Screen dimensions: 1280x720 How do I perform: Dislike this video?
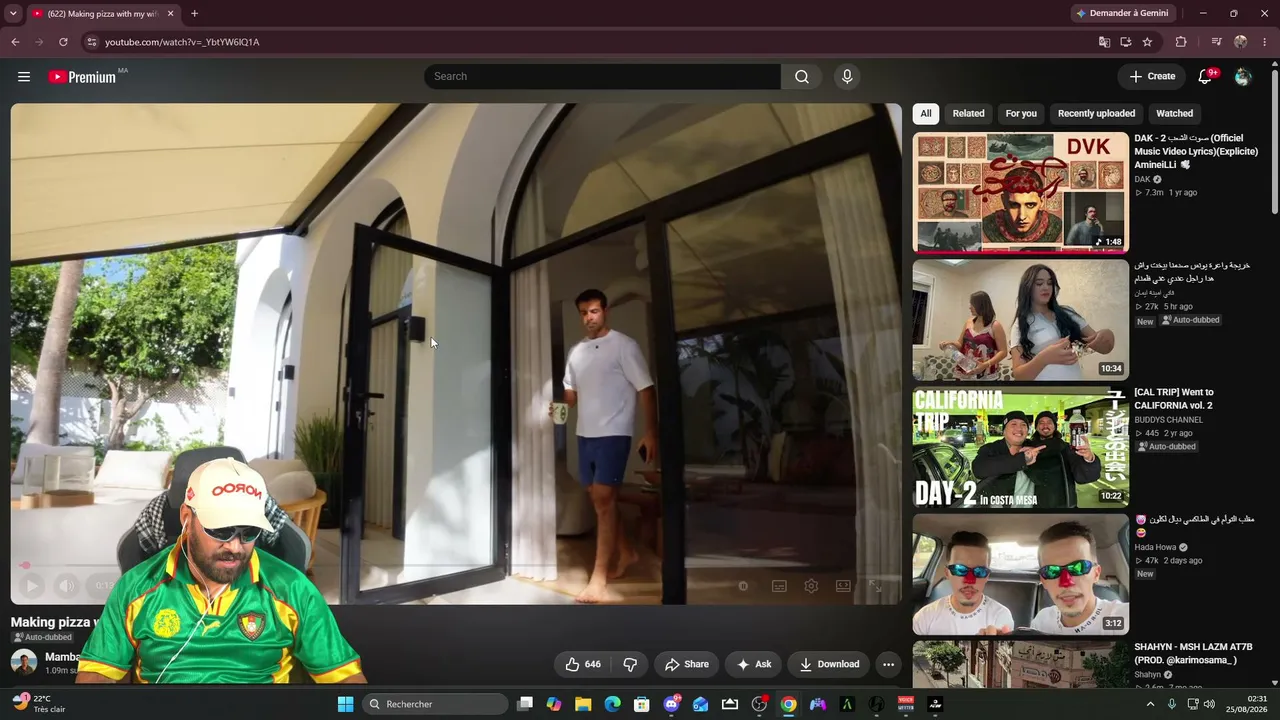pyautogui.click(x=630, y=664)
